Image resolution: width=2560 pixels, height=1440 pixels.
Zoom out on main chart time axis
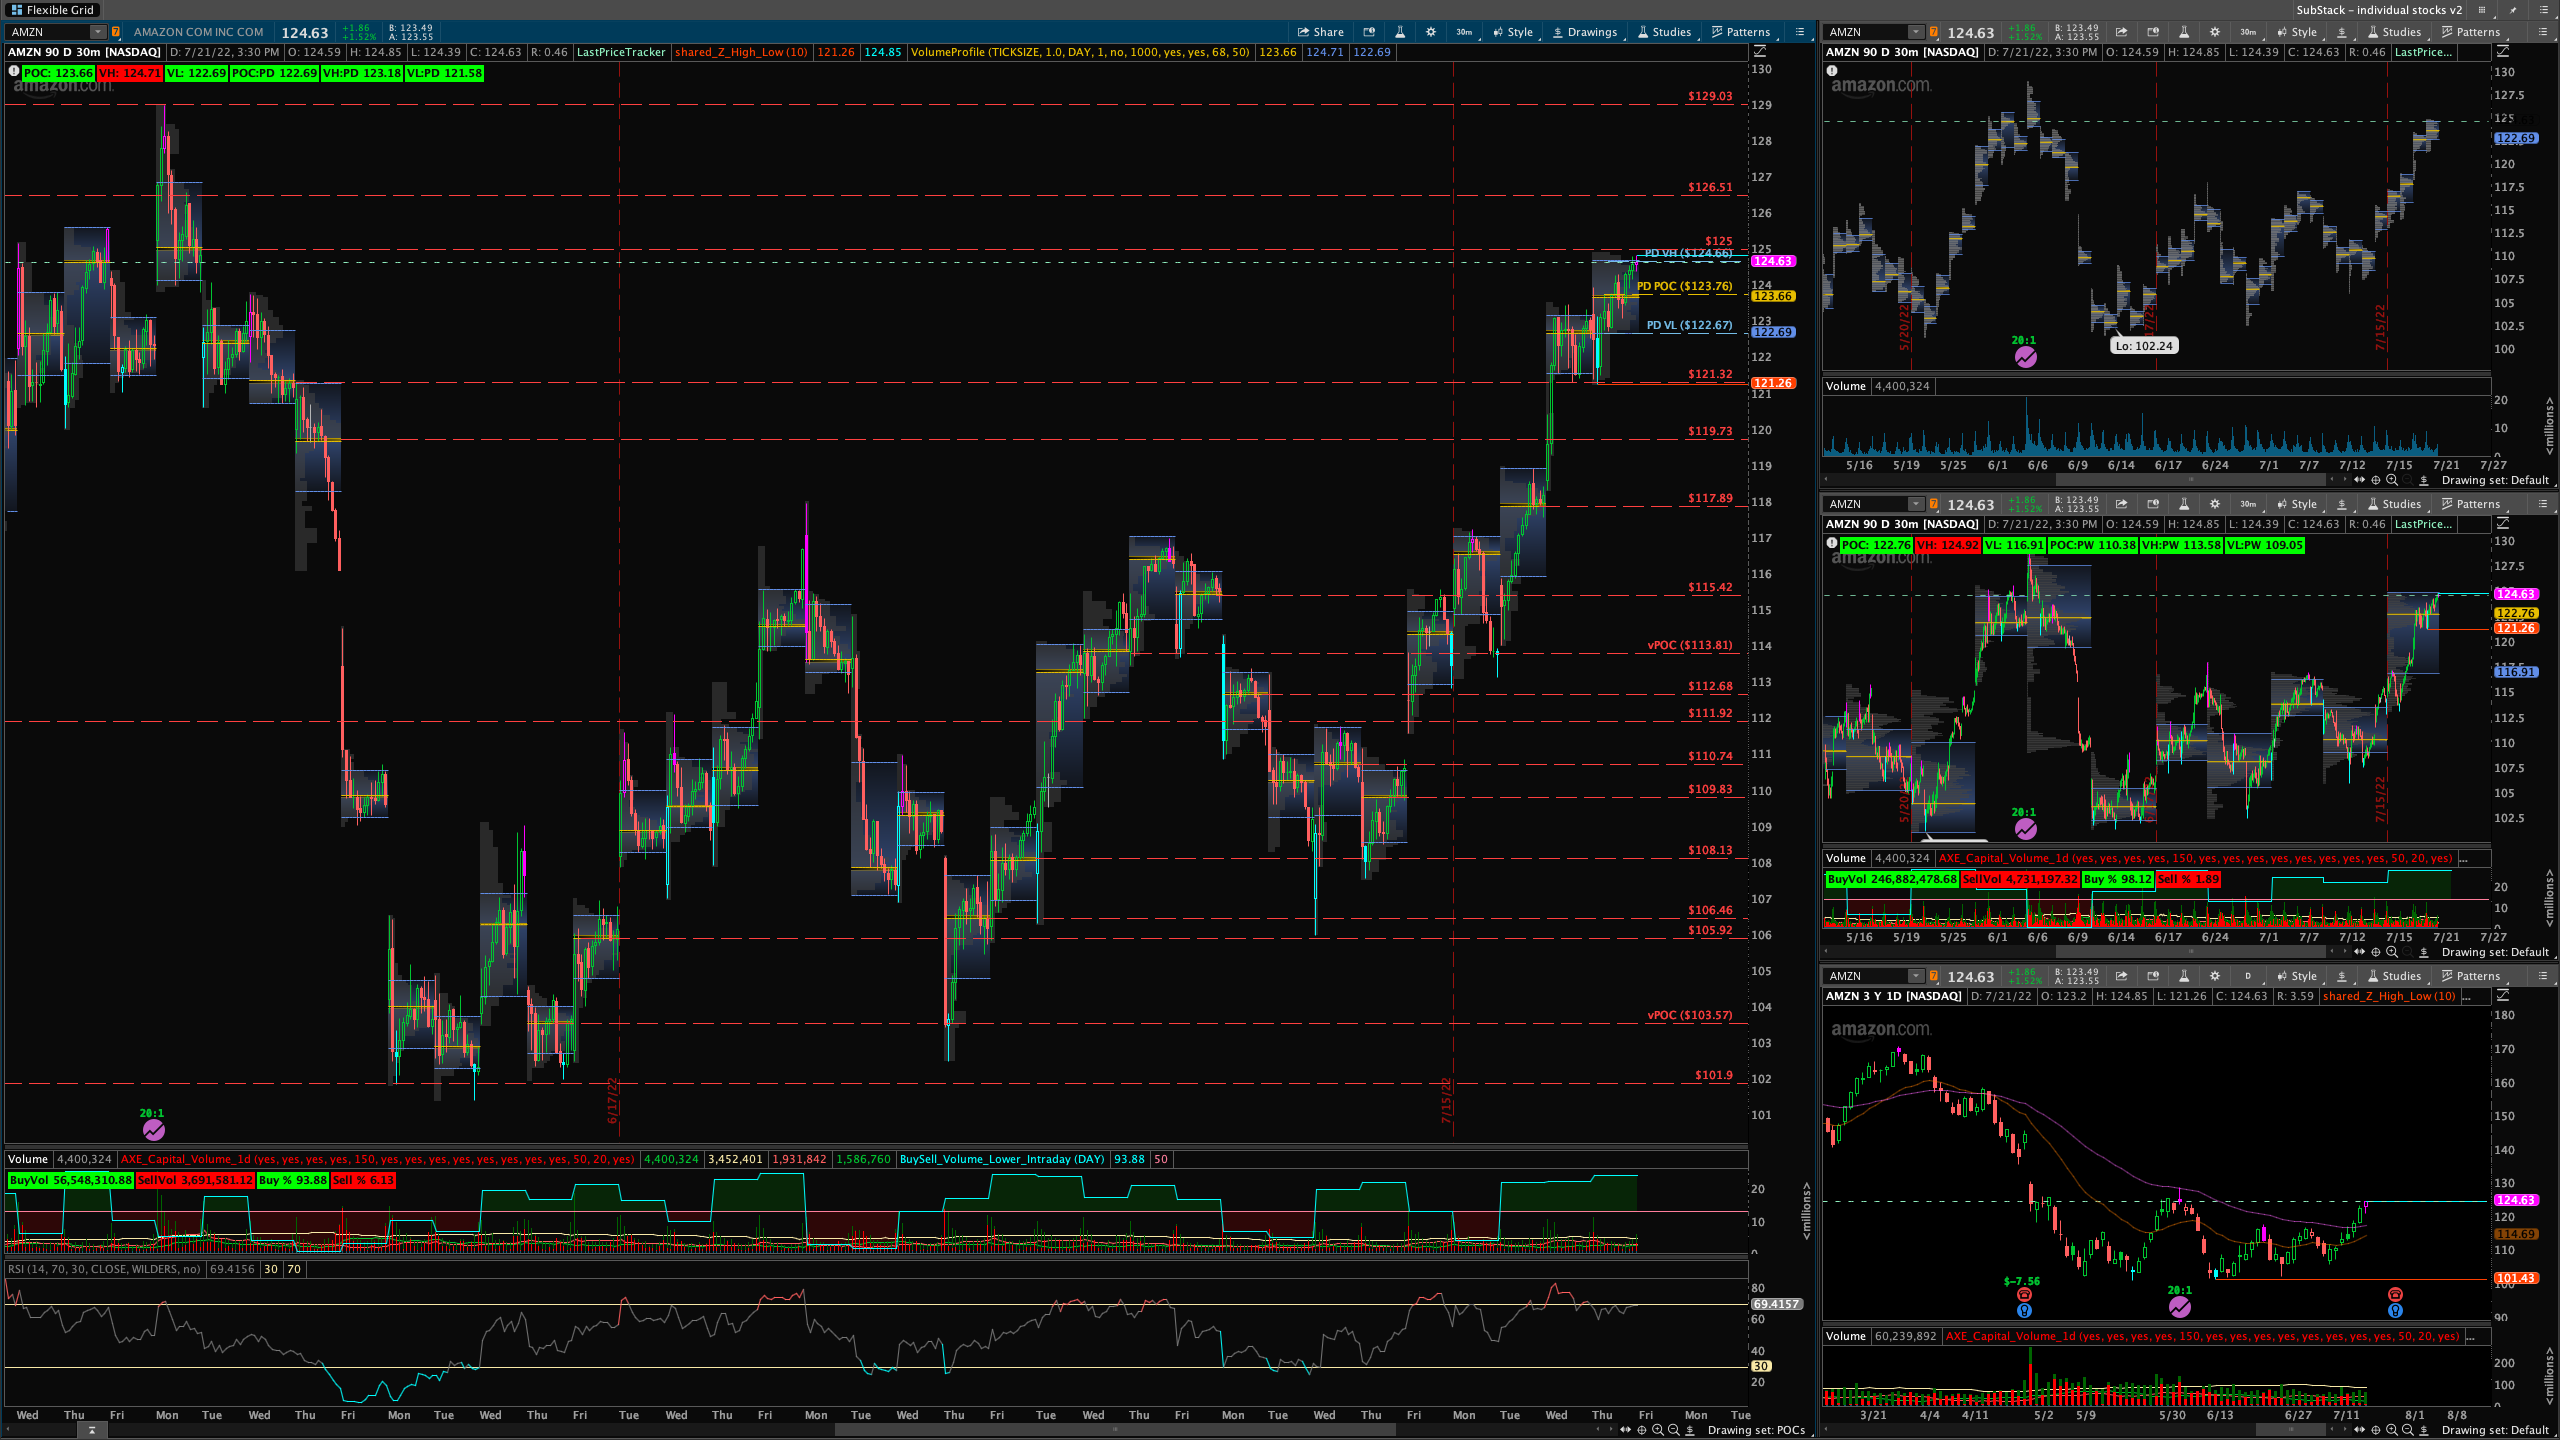click(1674, 1430)
